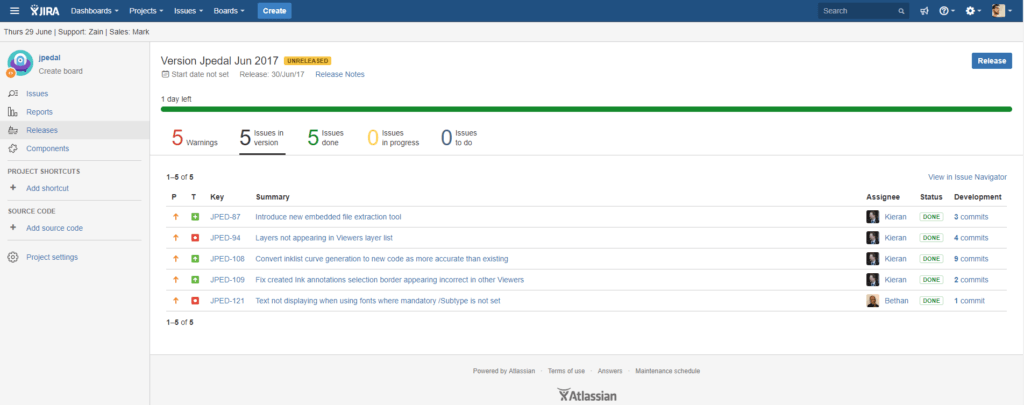Open the administration gear menu

pos(973,11)
